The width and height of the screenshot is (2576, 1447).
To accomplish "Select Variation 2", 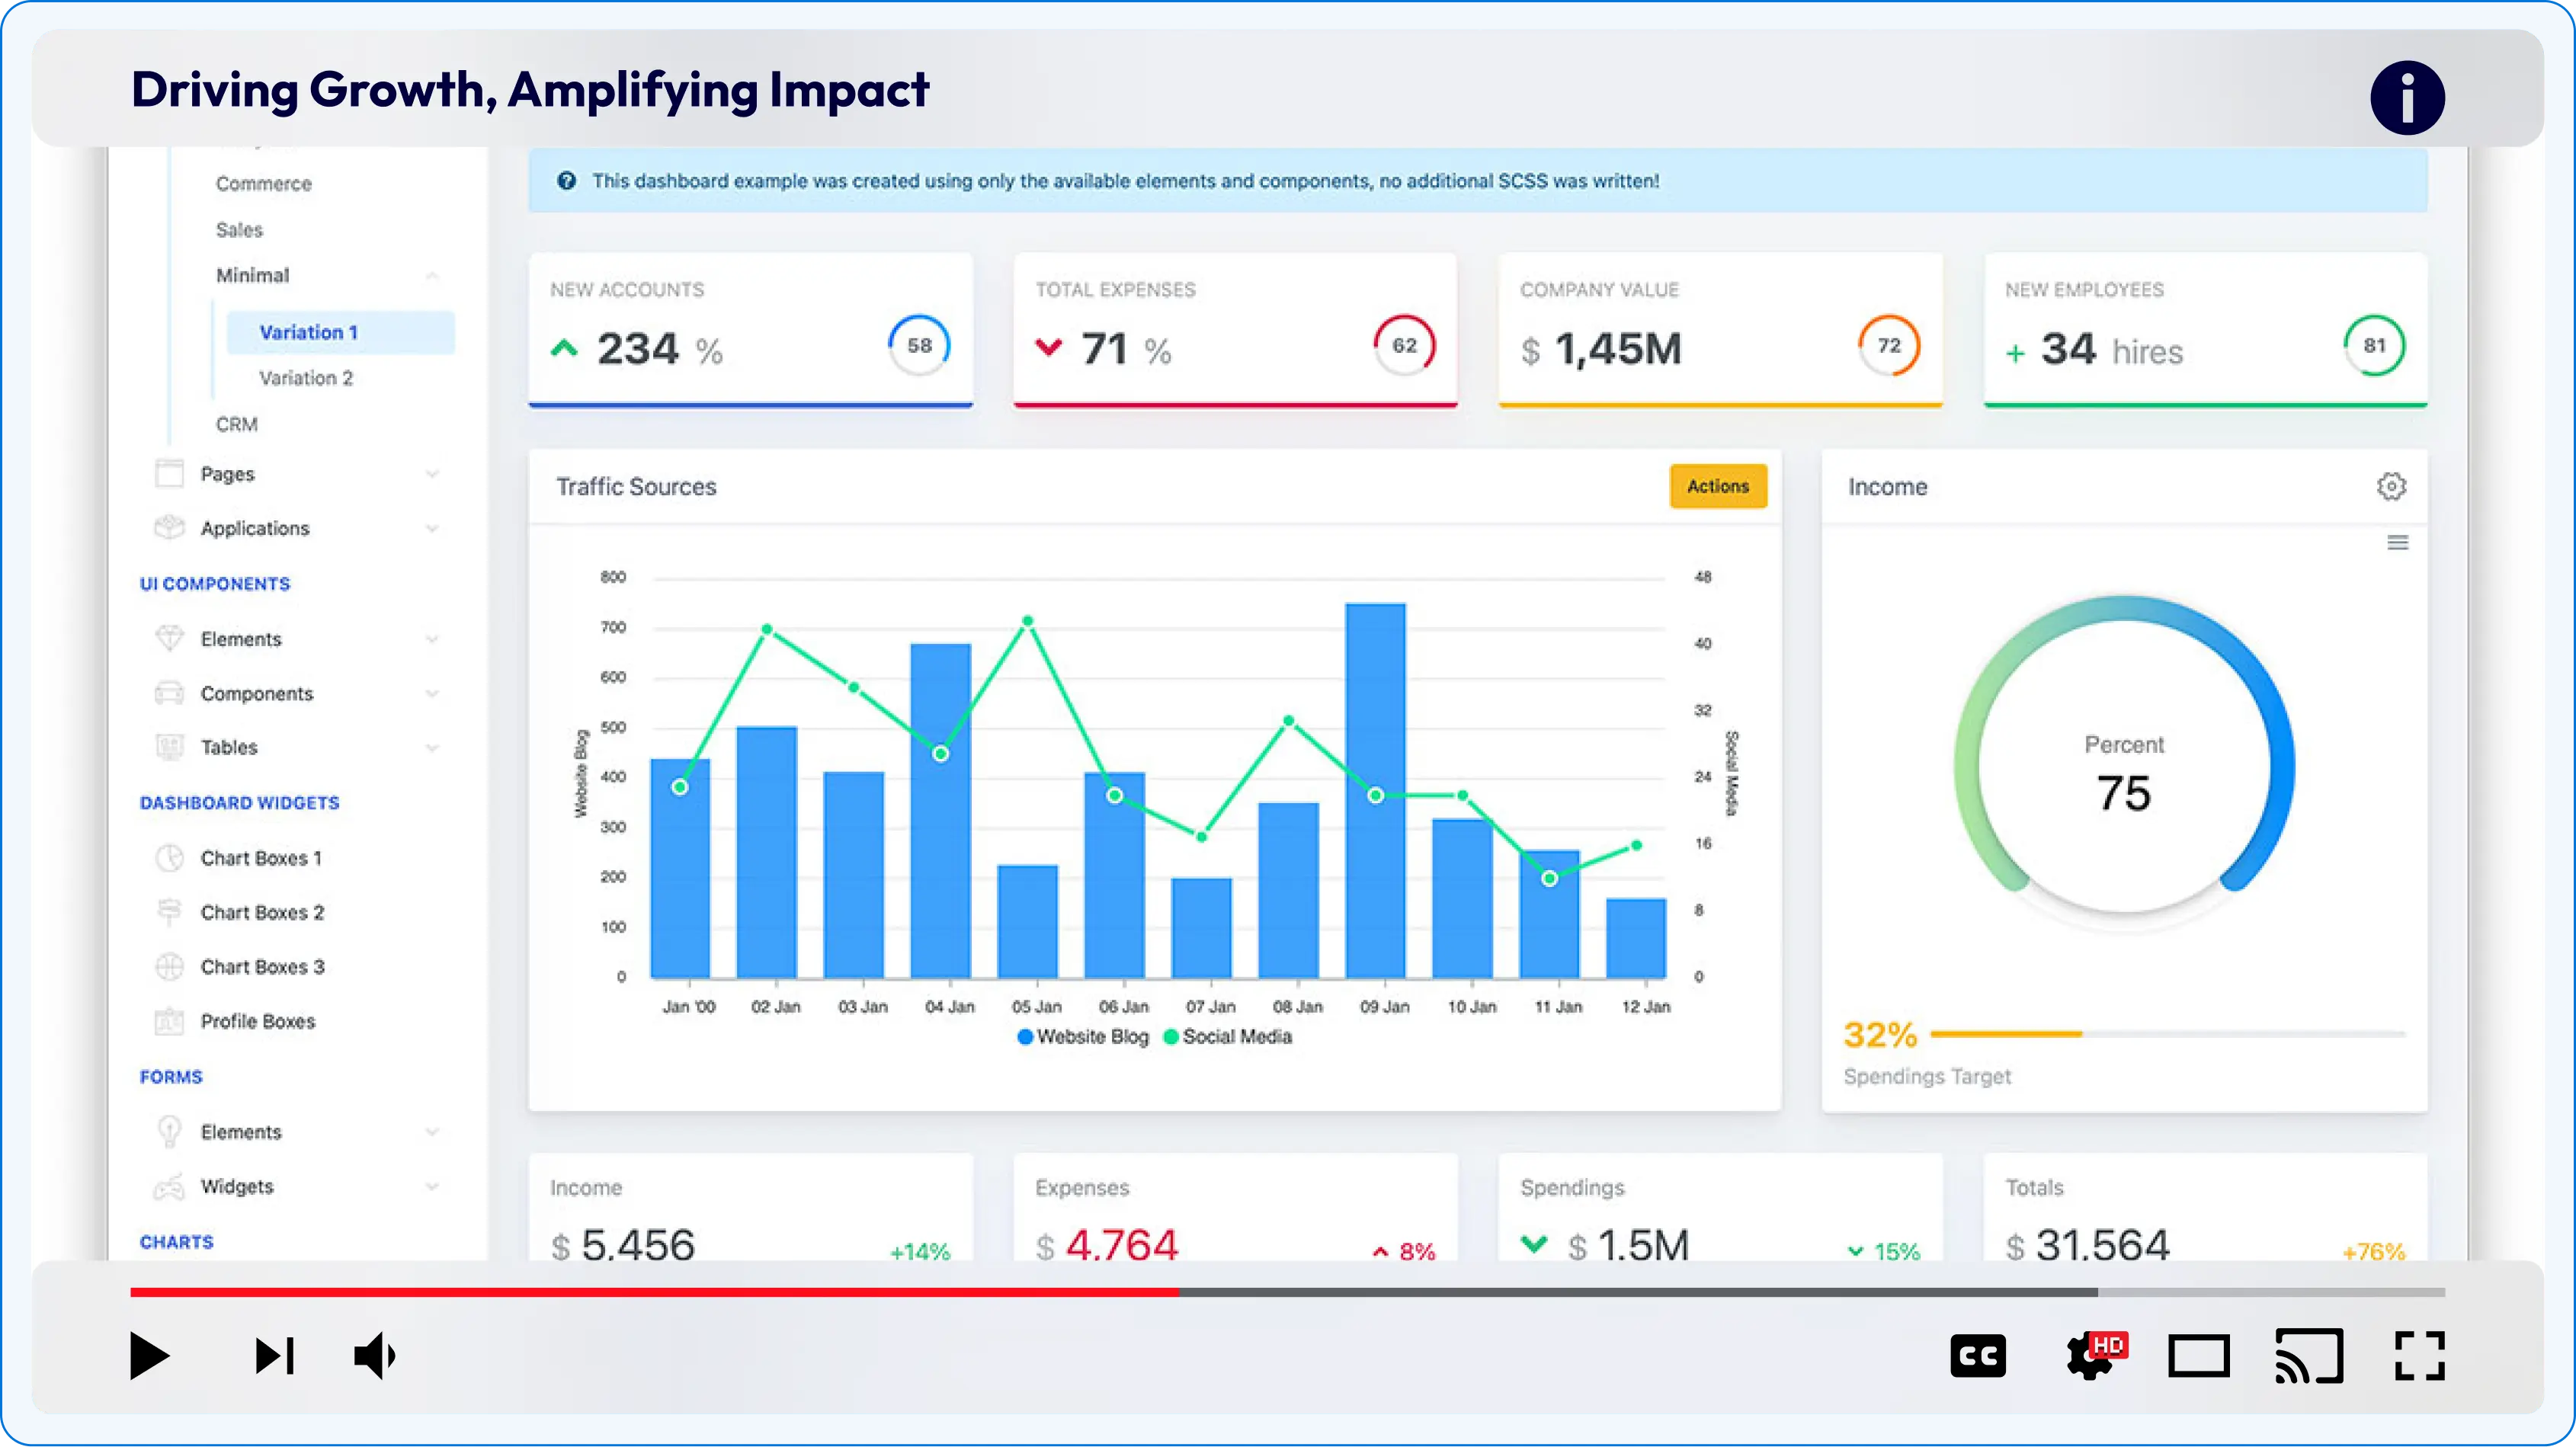I will (306, 378).
